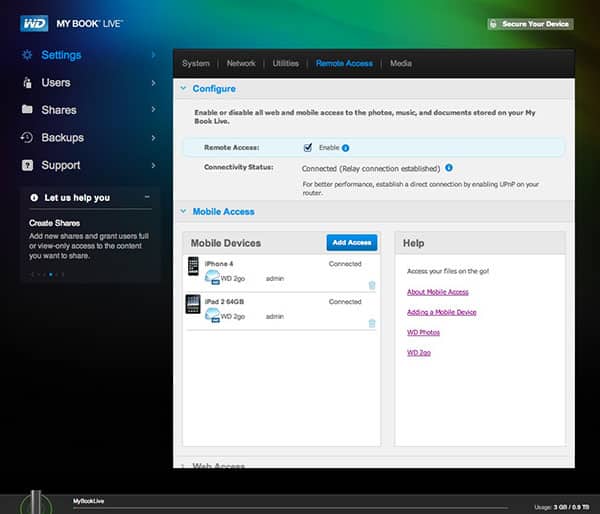
Task: Click the iPhone 4 device name
Action: [219, 264]
